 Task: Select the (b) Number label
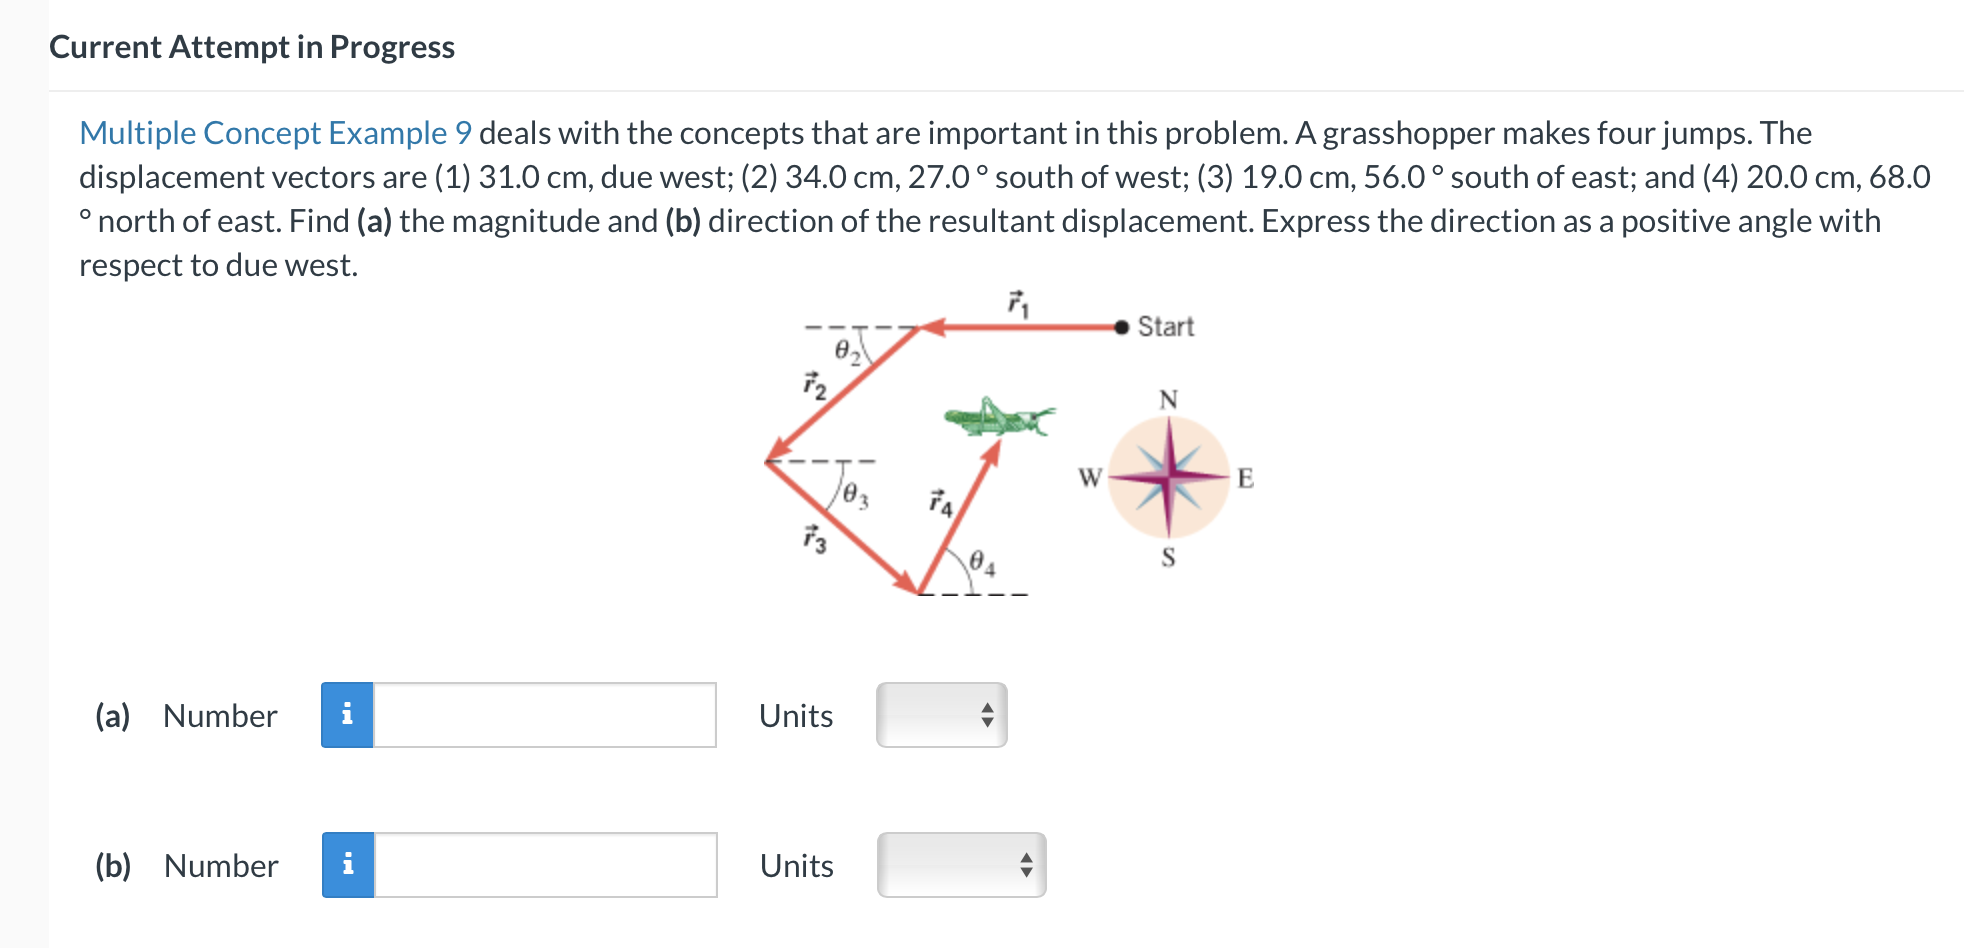(185, 864)
